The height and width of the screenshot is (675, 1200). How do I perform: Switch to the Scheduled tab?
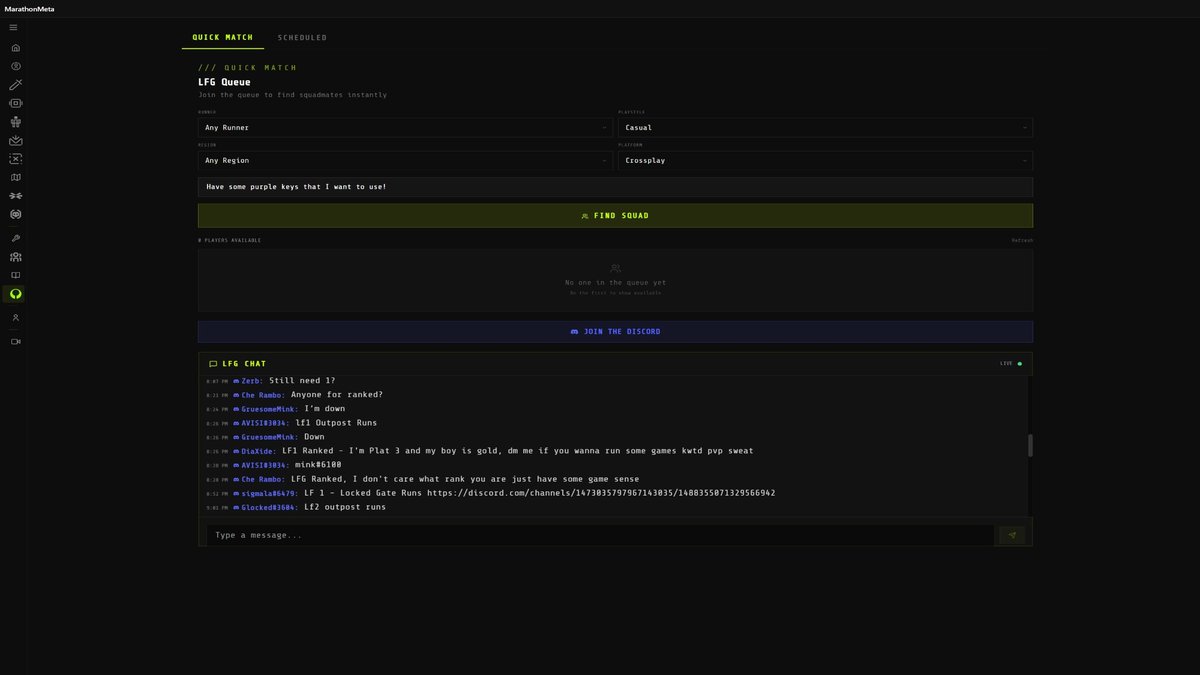click(x=302, y=37)
